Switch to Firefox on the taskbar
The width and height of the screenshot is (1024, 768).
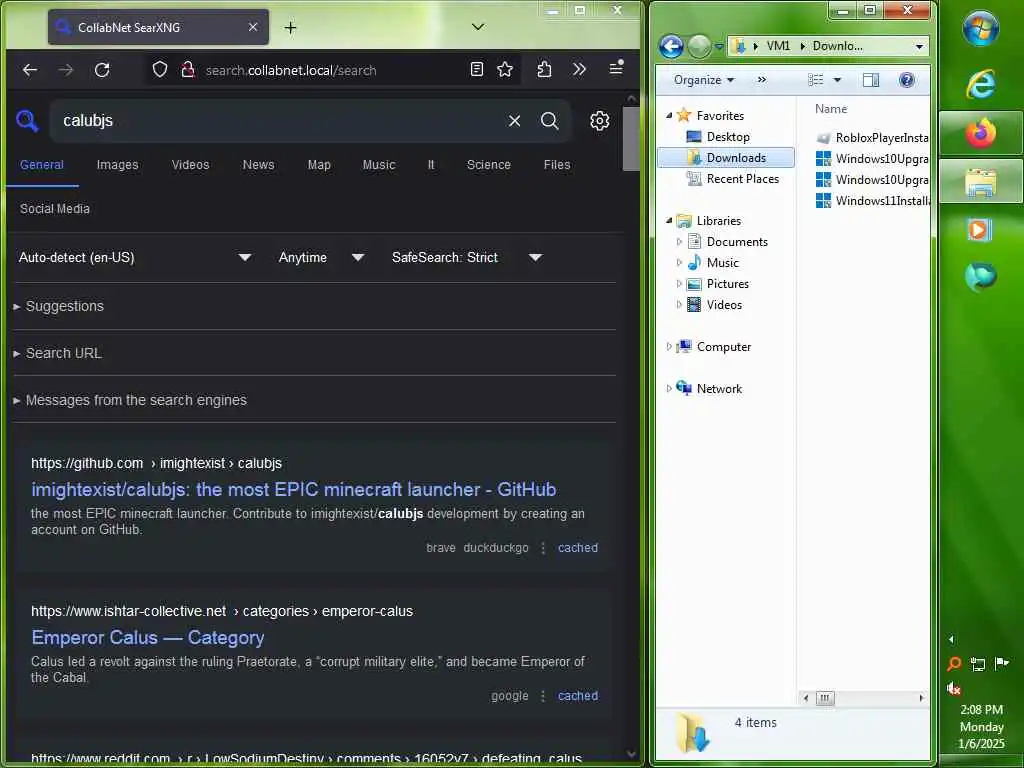(981, 133)
